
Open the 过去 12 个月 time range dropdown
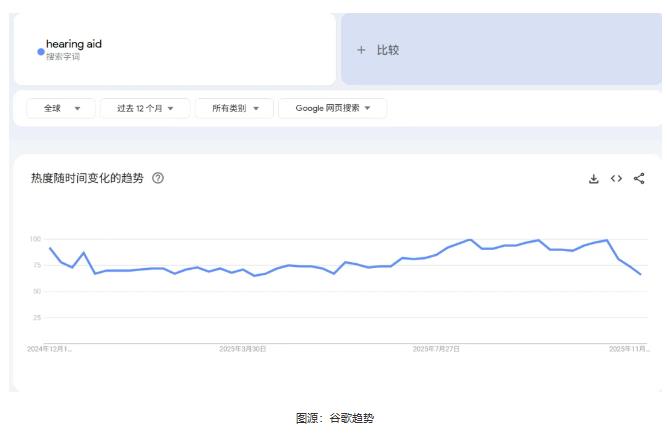point(145,108)
